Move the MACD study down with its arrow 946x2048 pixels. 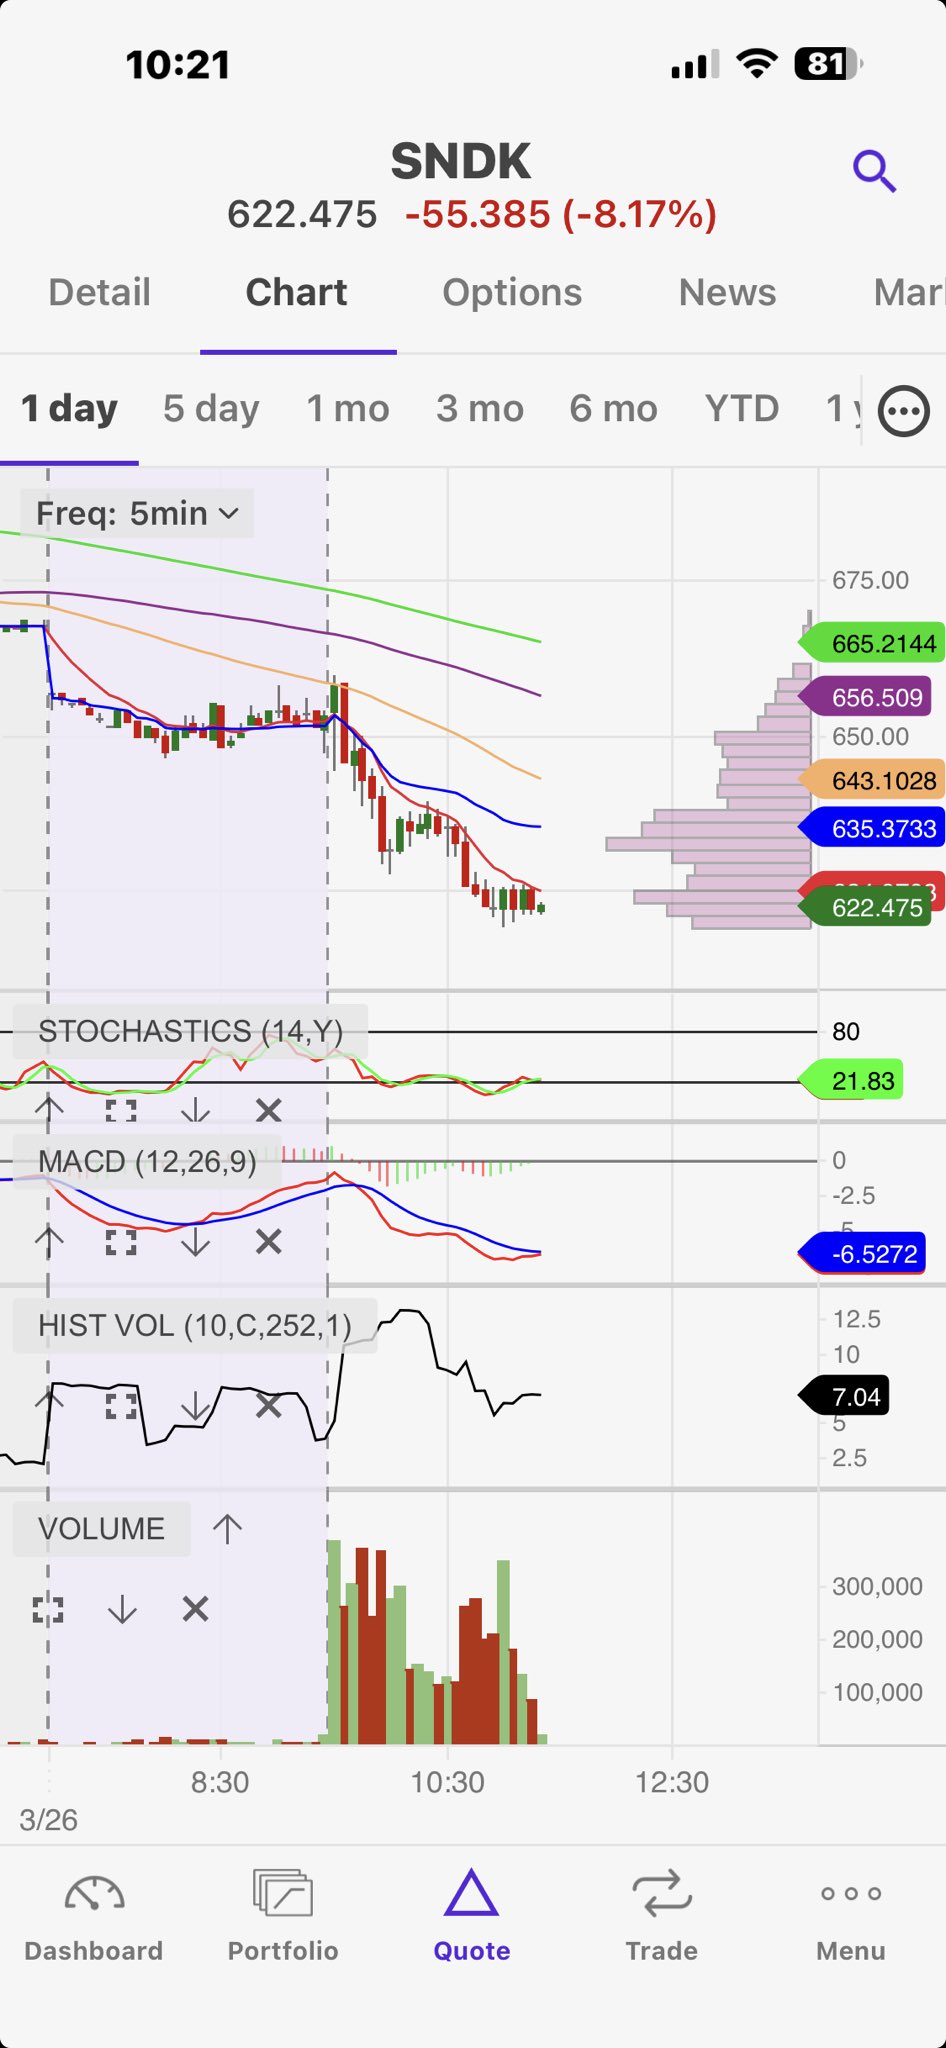[x=195, y=1242]
